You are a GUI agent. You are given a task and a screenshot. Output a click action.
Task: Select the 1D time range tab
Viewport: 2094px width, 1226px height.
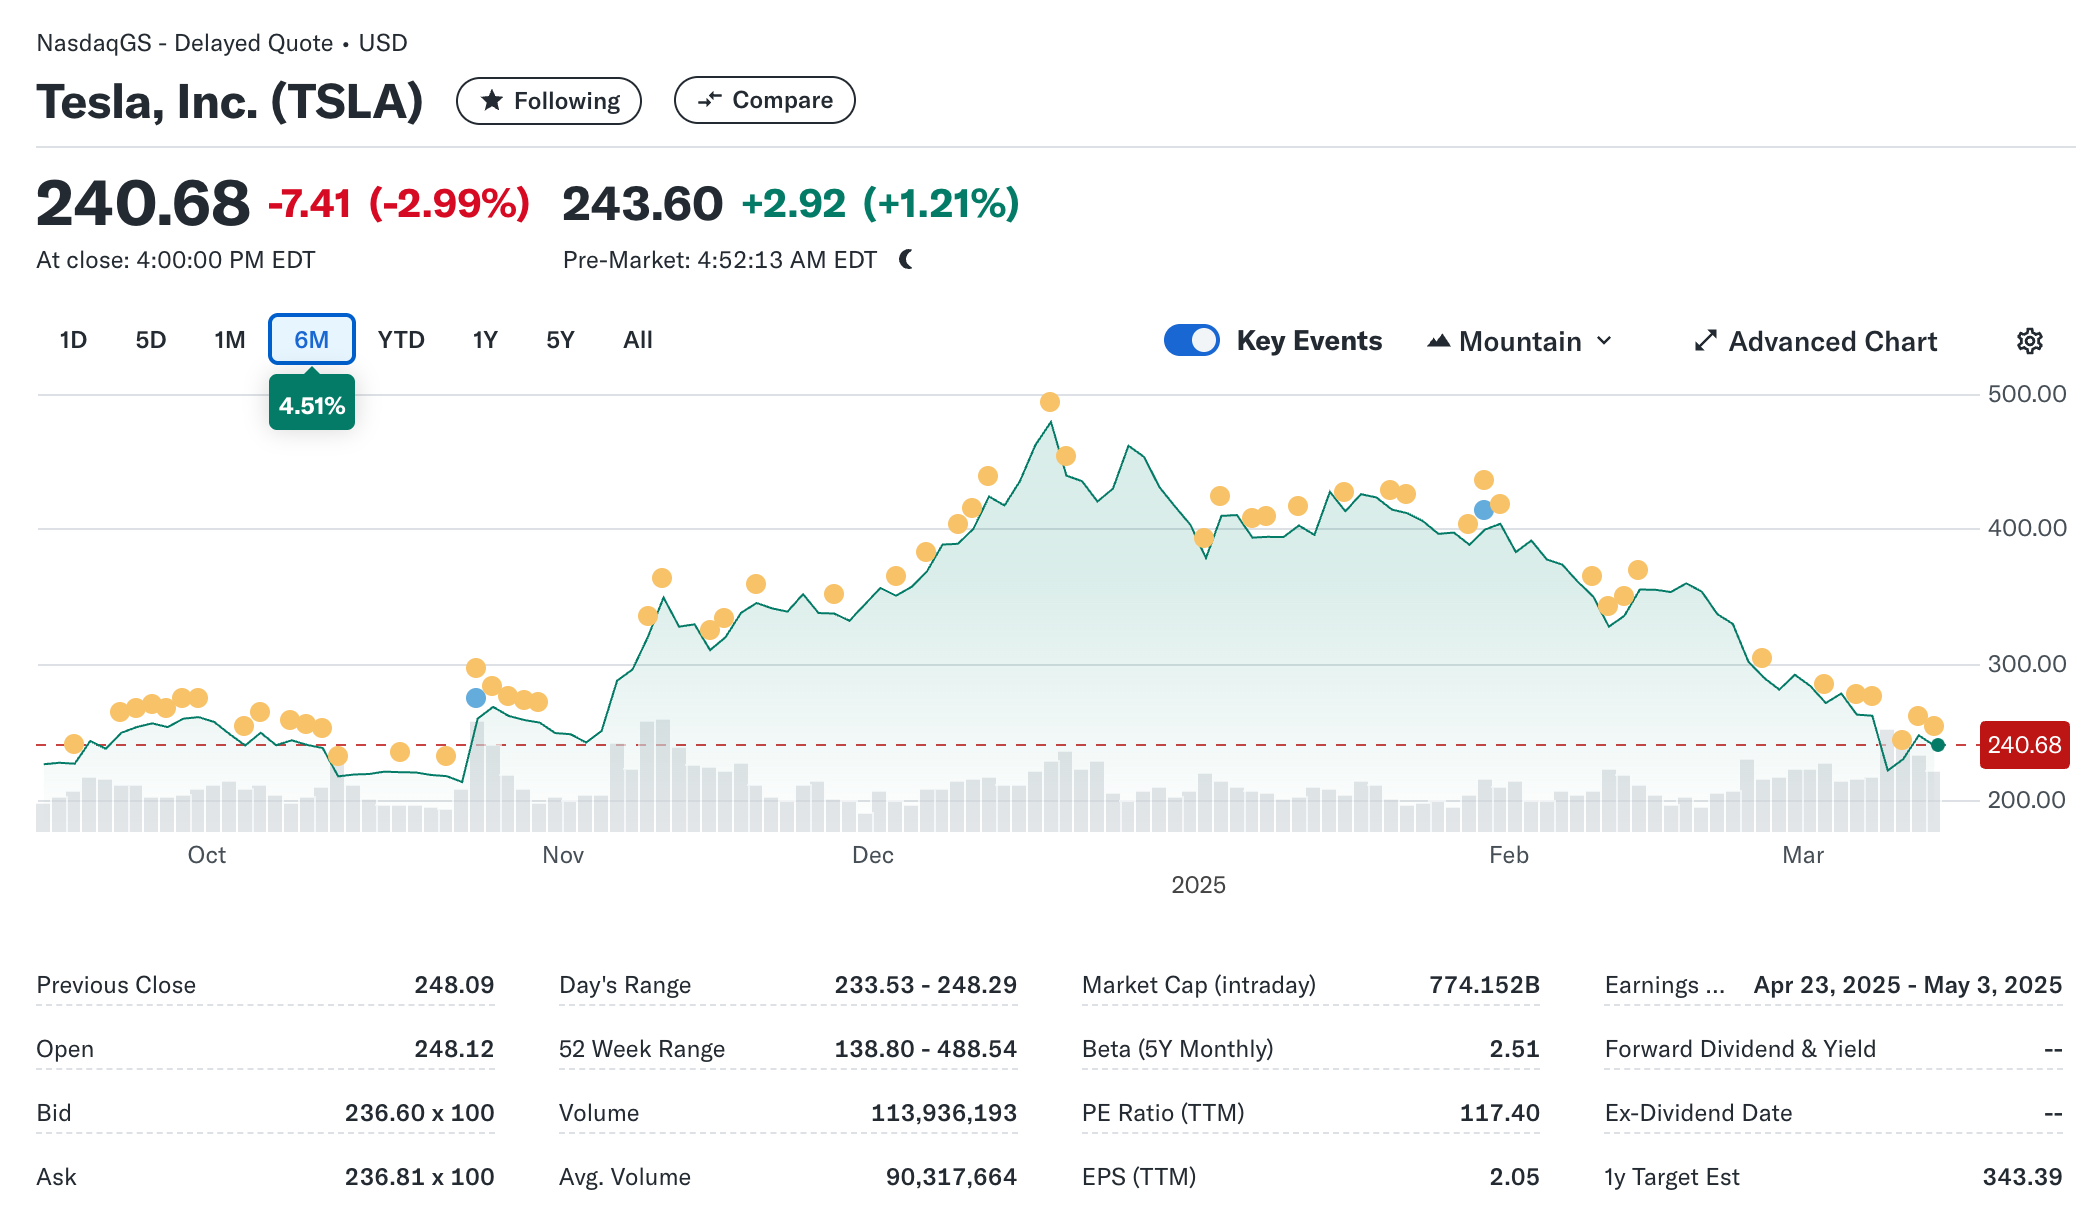(x=73, y=340)
